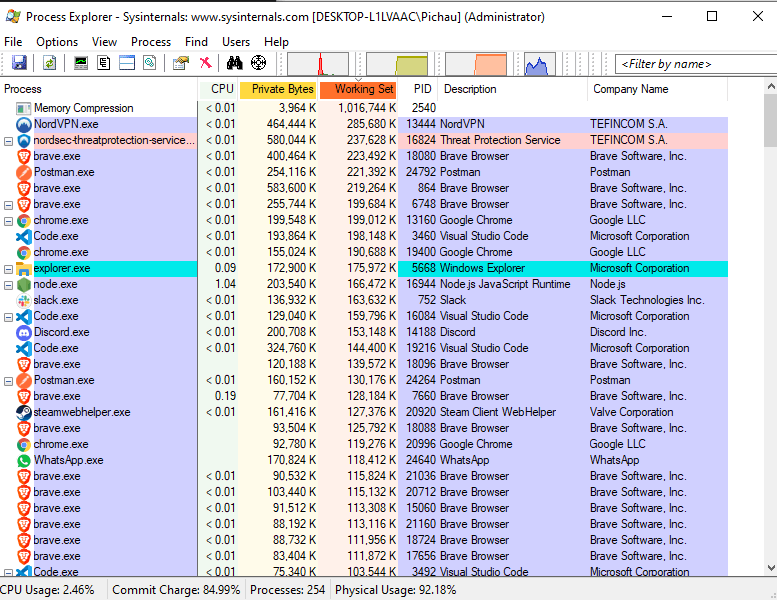
Task: Click the Memory Compression process icon
Action: 23,108
